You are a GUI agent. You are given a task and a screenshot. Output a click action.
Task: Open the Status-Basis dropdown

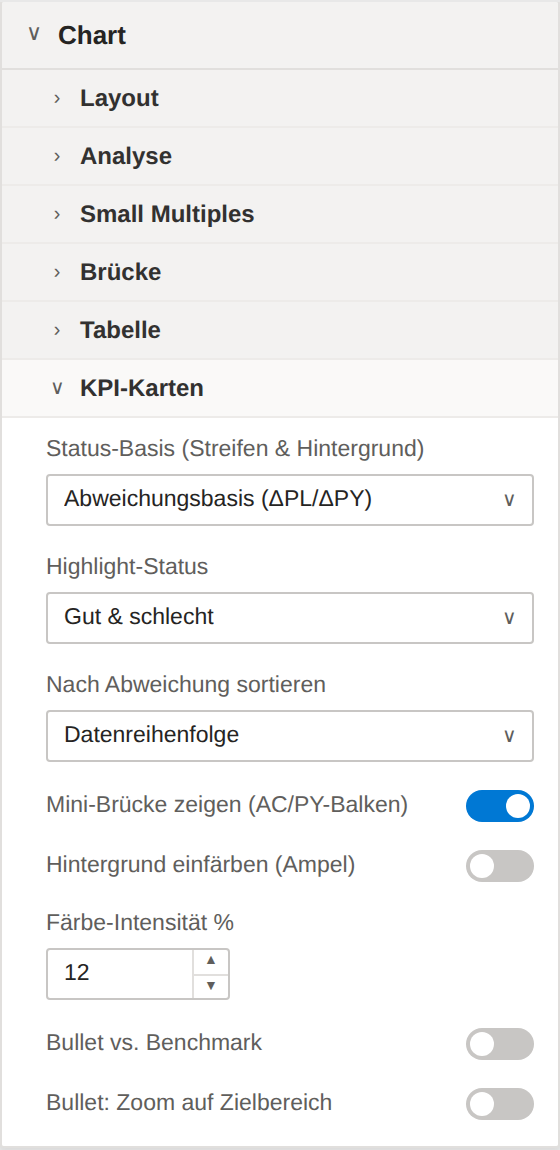pos(290,499)
